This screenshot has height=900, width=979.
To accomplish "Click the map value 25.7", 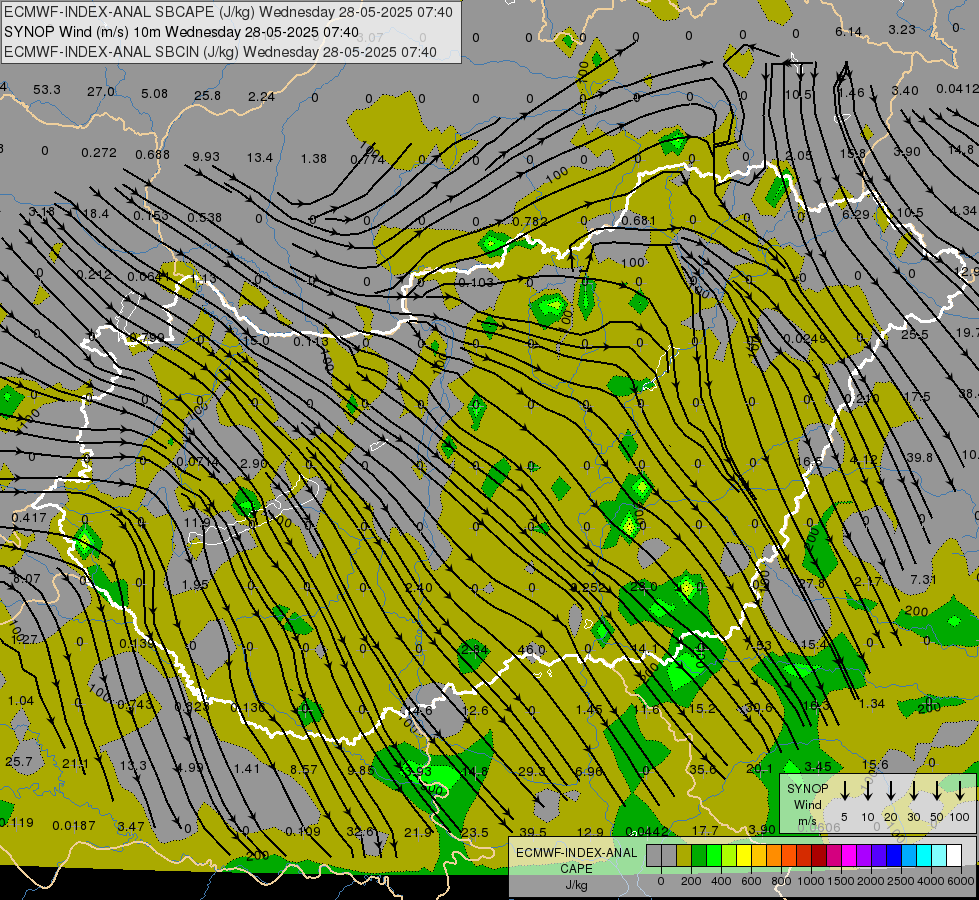I will (x=19, y=762).
